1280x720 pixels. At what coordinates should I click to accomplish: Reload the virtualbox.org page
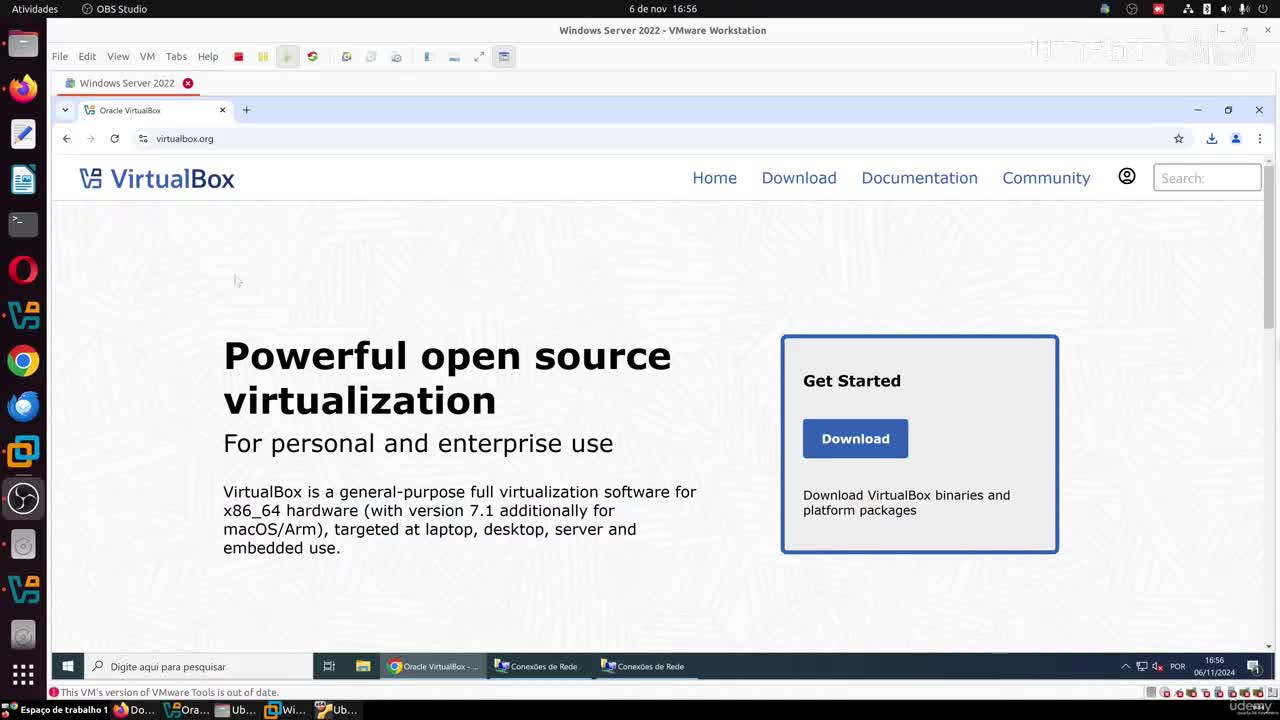point(114,139)
